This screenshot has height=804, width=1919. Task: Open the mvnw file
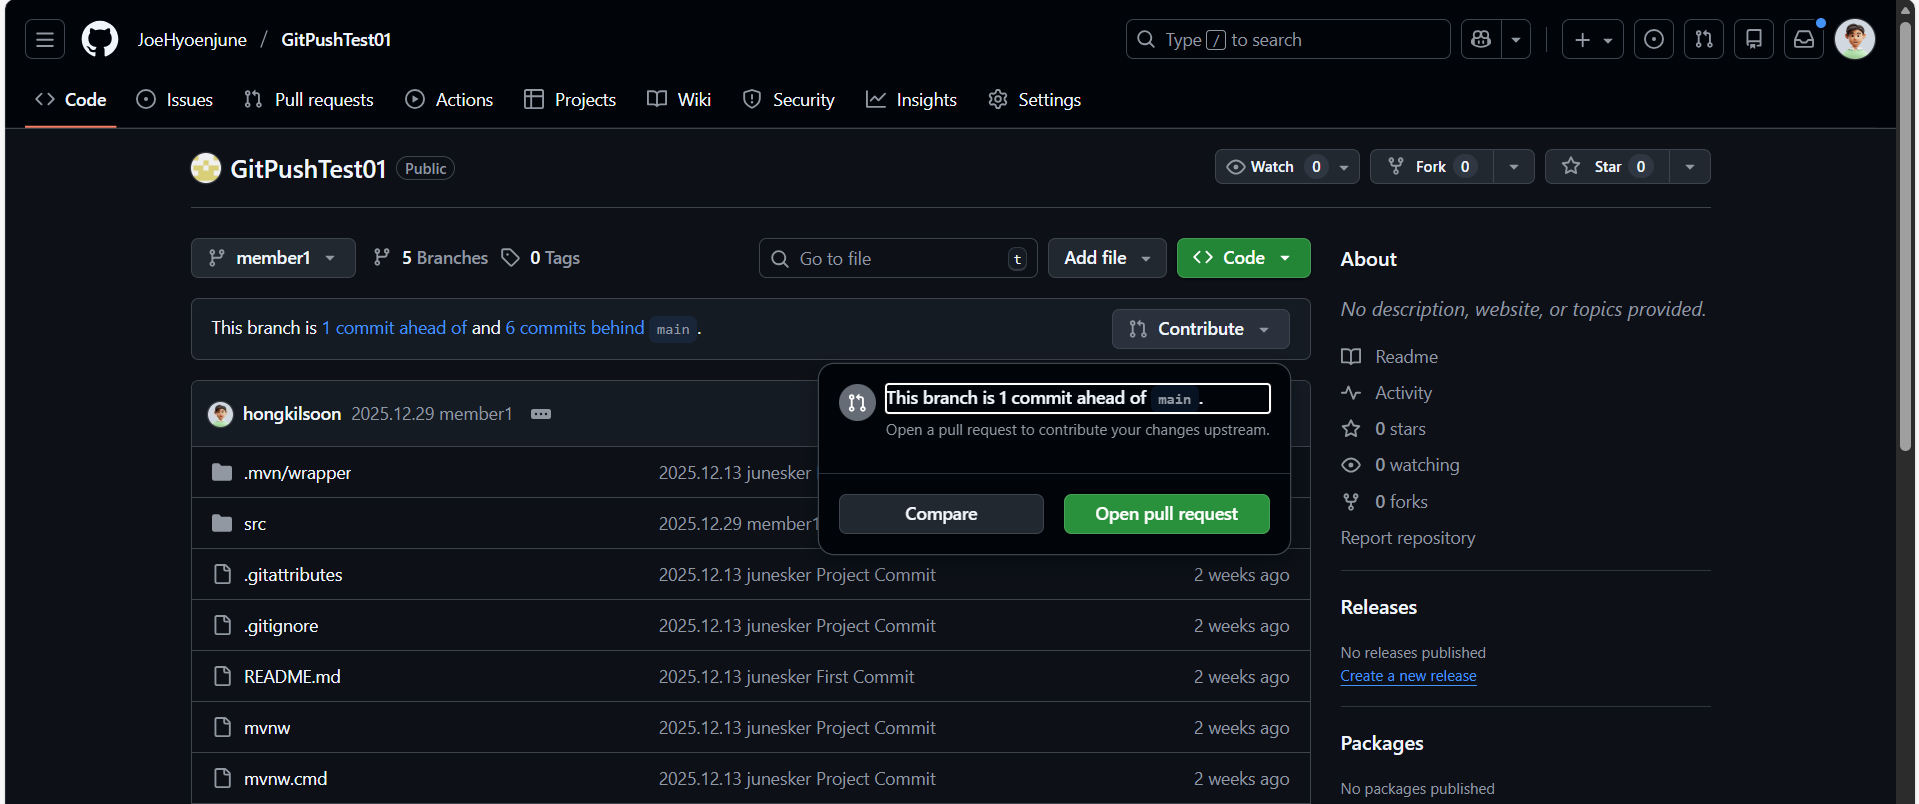pos(267,728)
